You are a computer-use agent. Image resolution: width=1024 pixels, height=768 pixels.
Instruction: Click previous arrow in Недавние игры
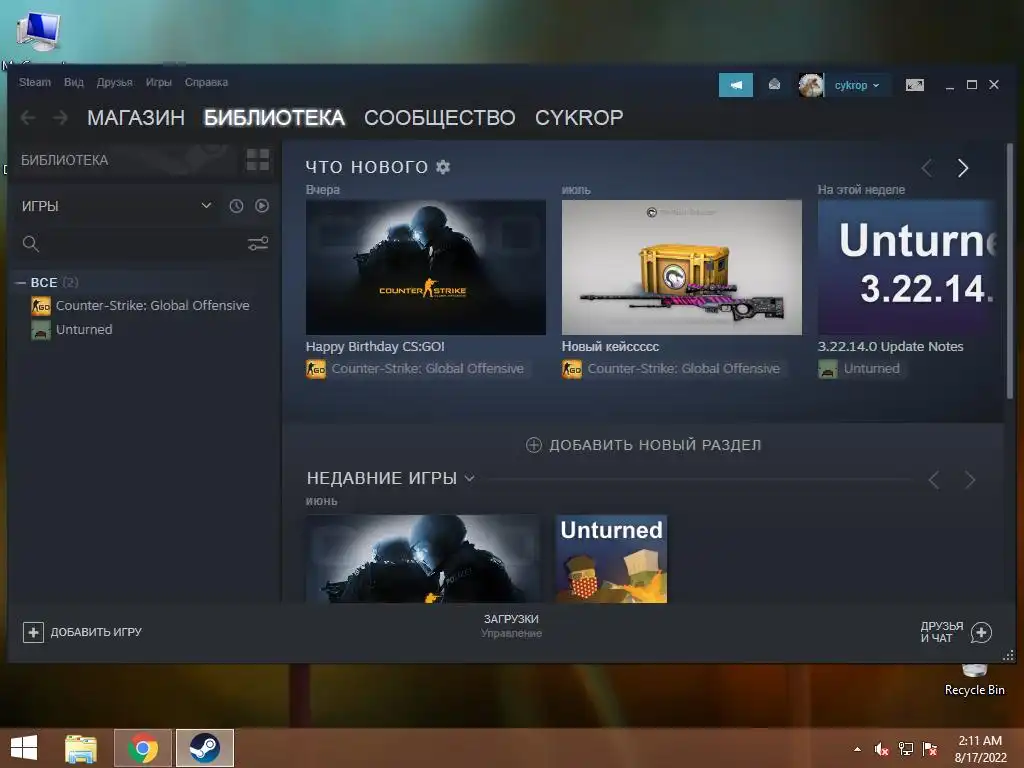[x=934, y=480]
